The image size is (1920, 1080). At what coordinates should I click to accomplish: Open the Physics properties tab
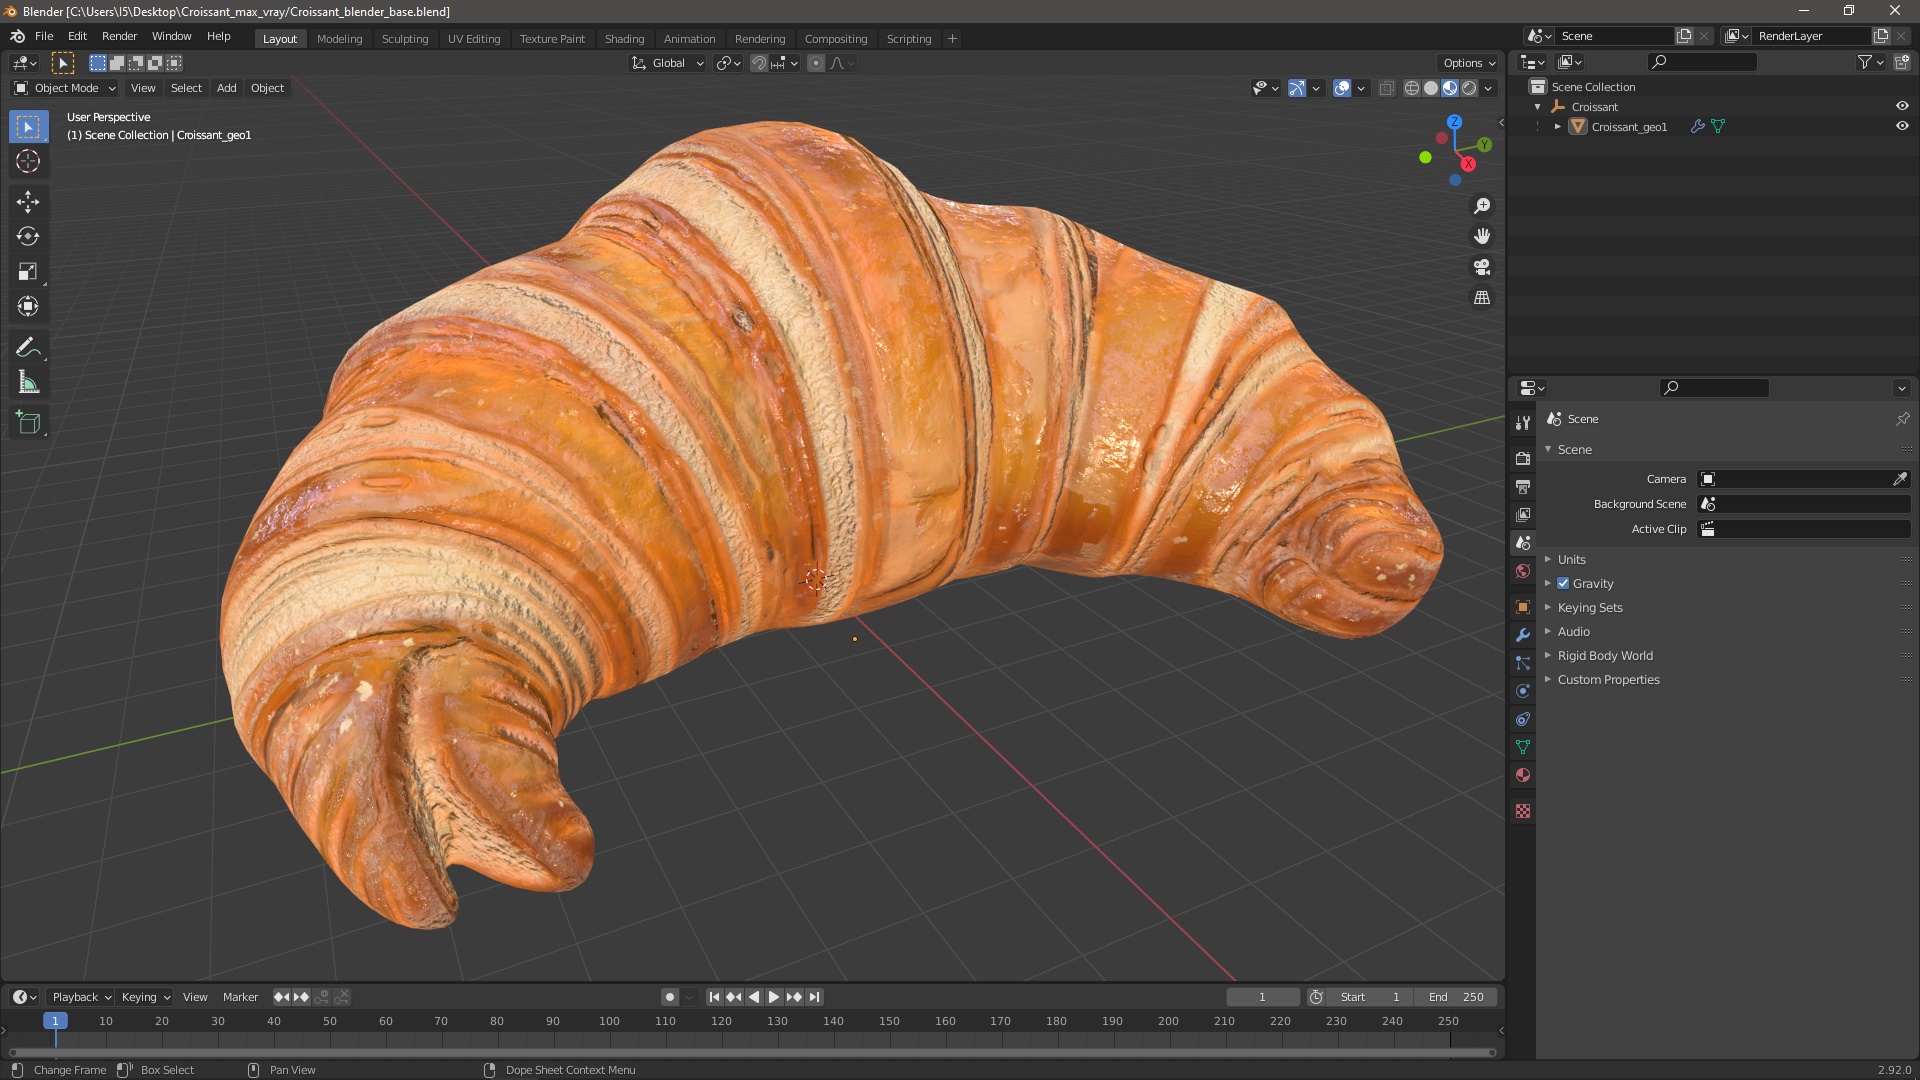1523,691
